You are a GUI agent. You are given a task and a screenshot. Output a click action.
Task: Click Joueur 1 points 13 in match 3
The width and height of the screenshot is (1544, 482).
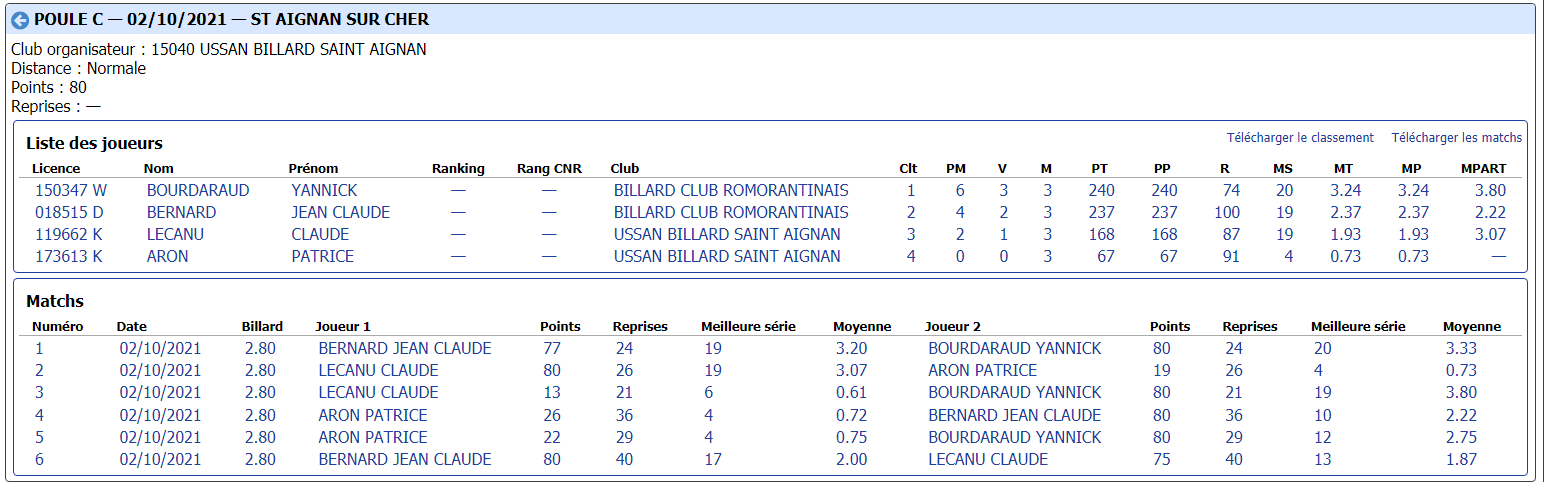552,392
